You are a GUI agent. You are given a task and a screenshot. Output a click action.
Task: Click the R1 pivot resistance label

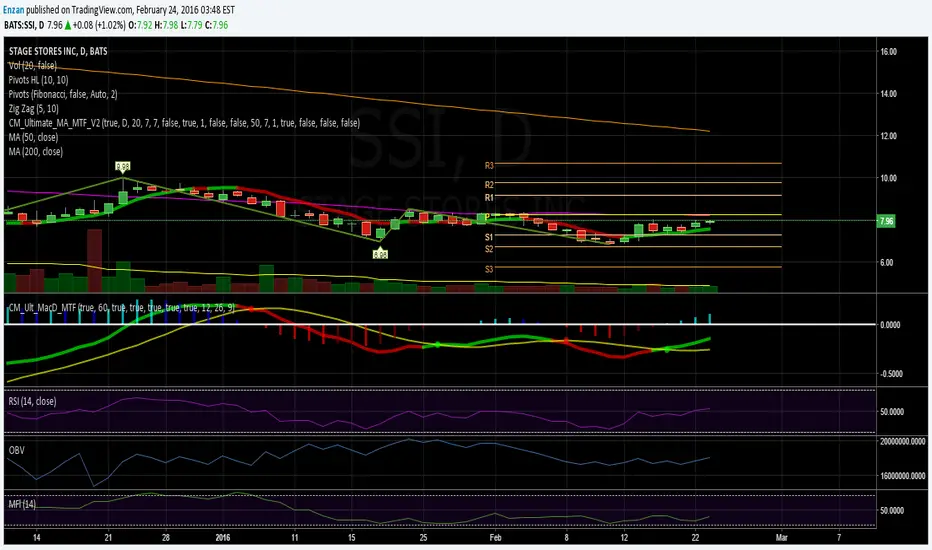(489, 197)
